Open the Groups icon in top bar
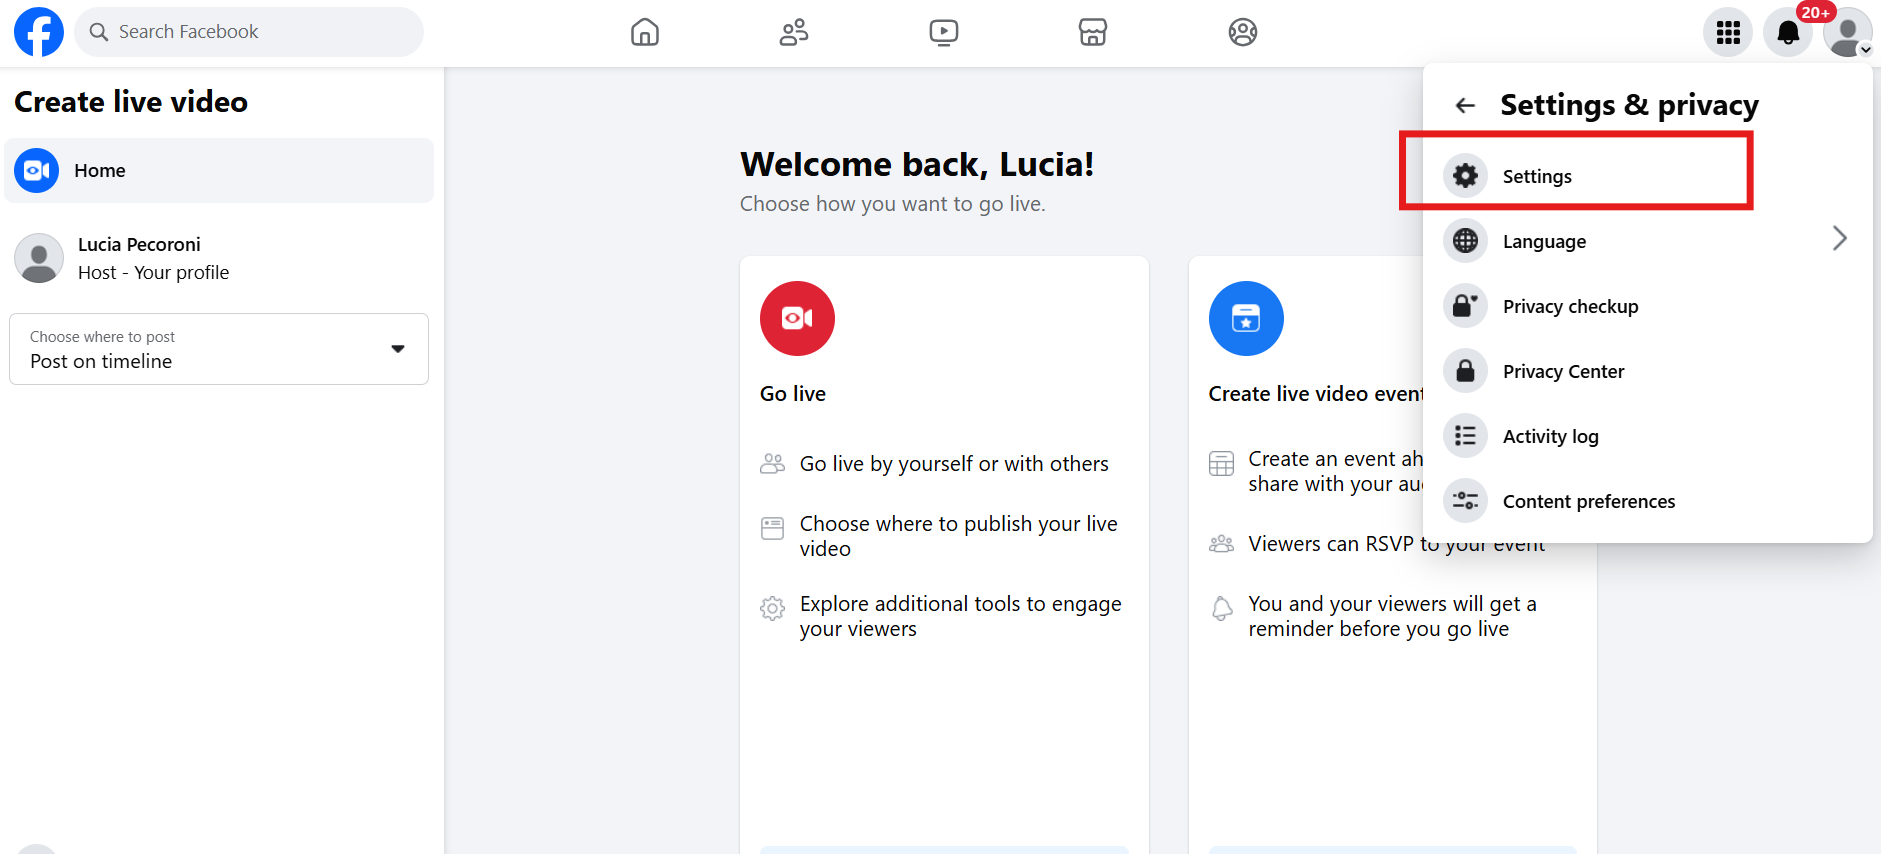1881x854 pixels. [1242, 33]
